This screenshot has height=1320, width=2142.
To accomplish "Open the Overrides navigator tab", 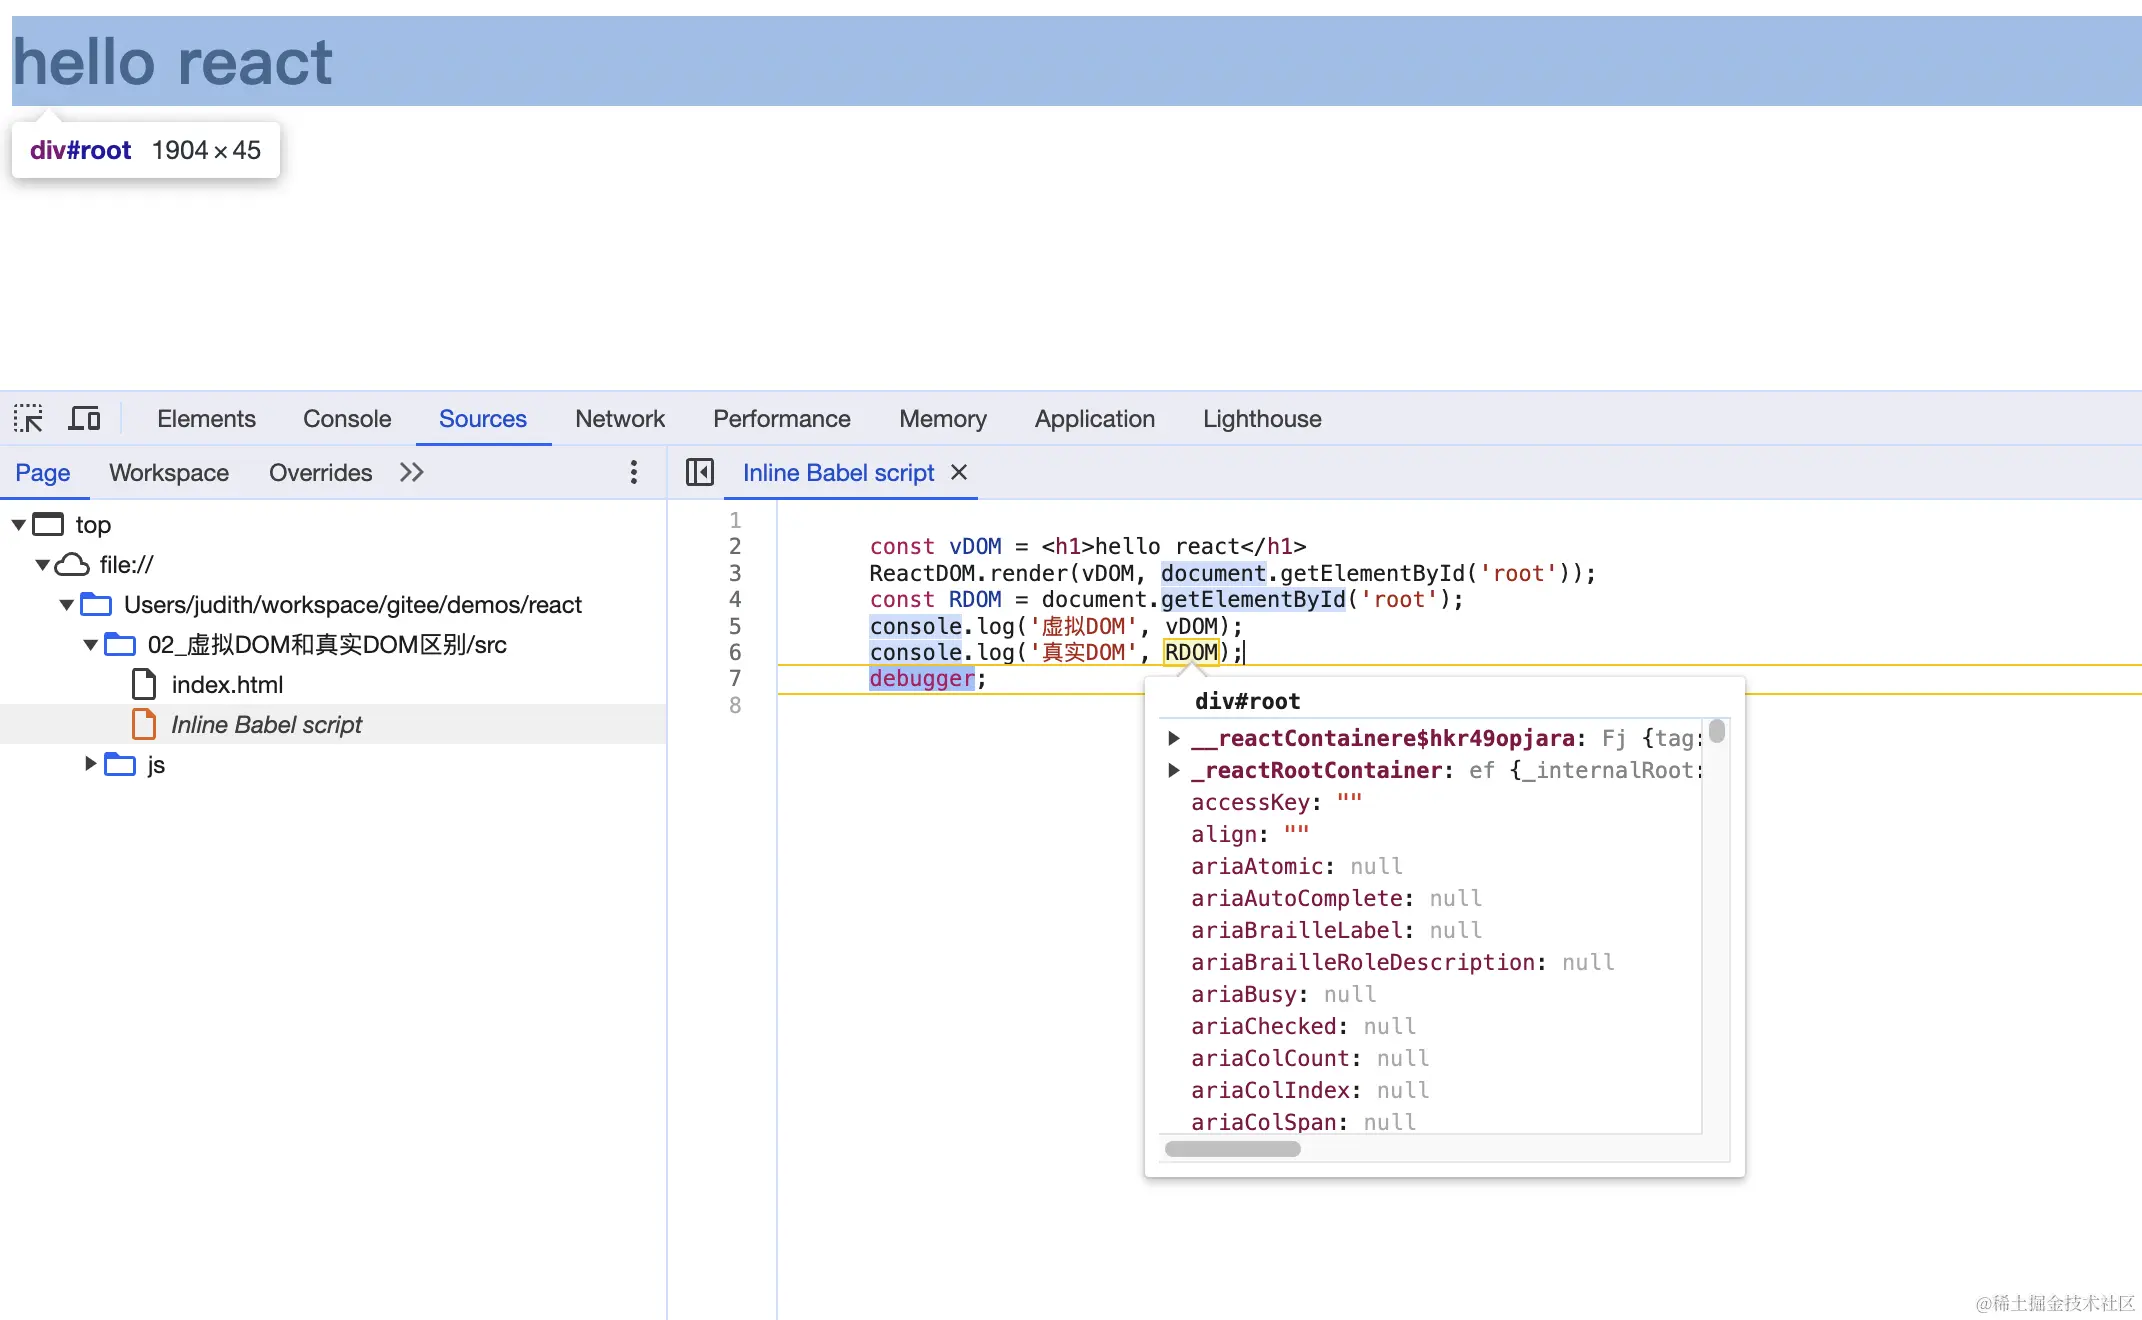I will click(320, 472).
